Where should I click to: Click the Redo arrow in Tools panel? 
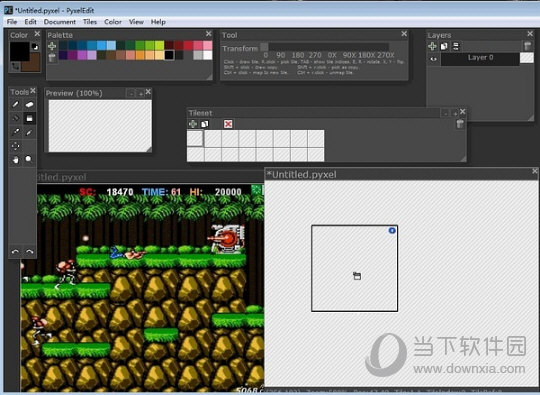pos(30,252)
